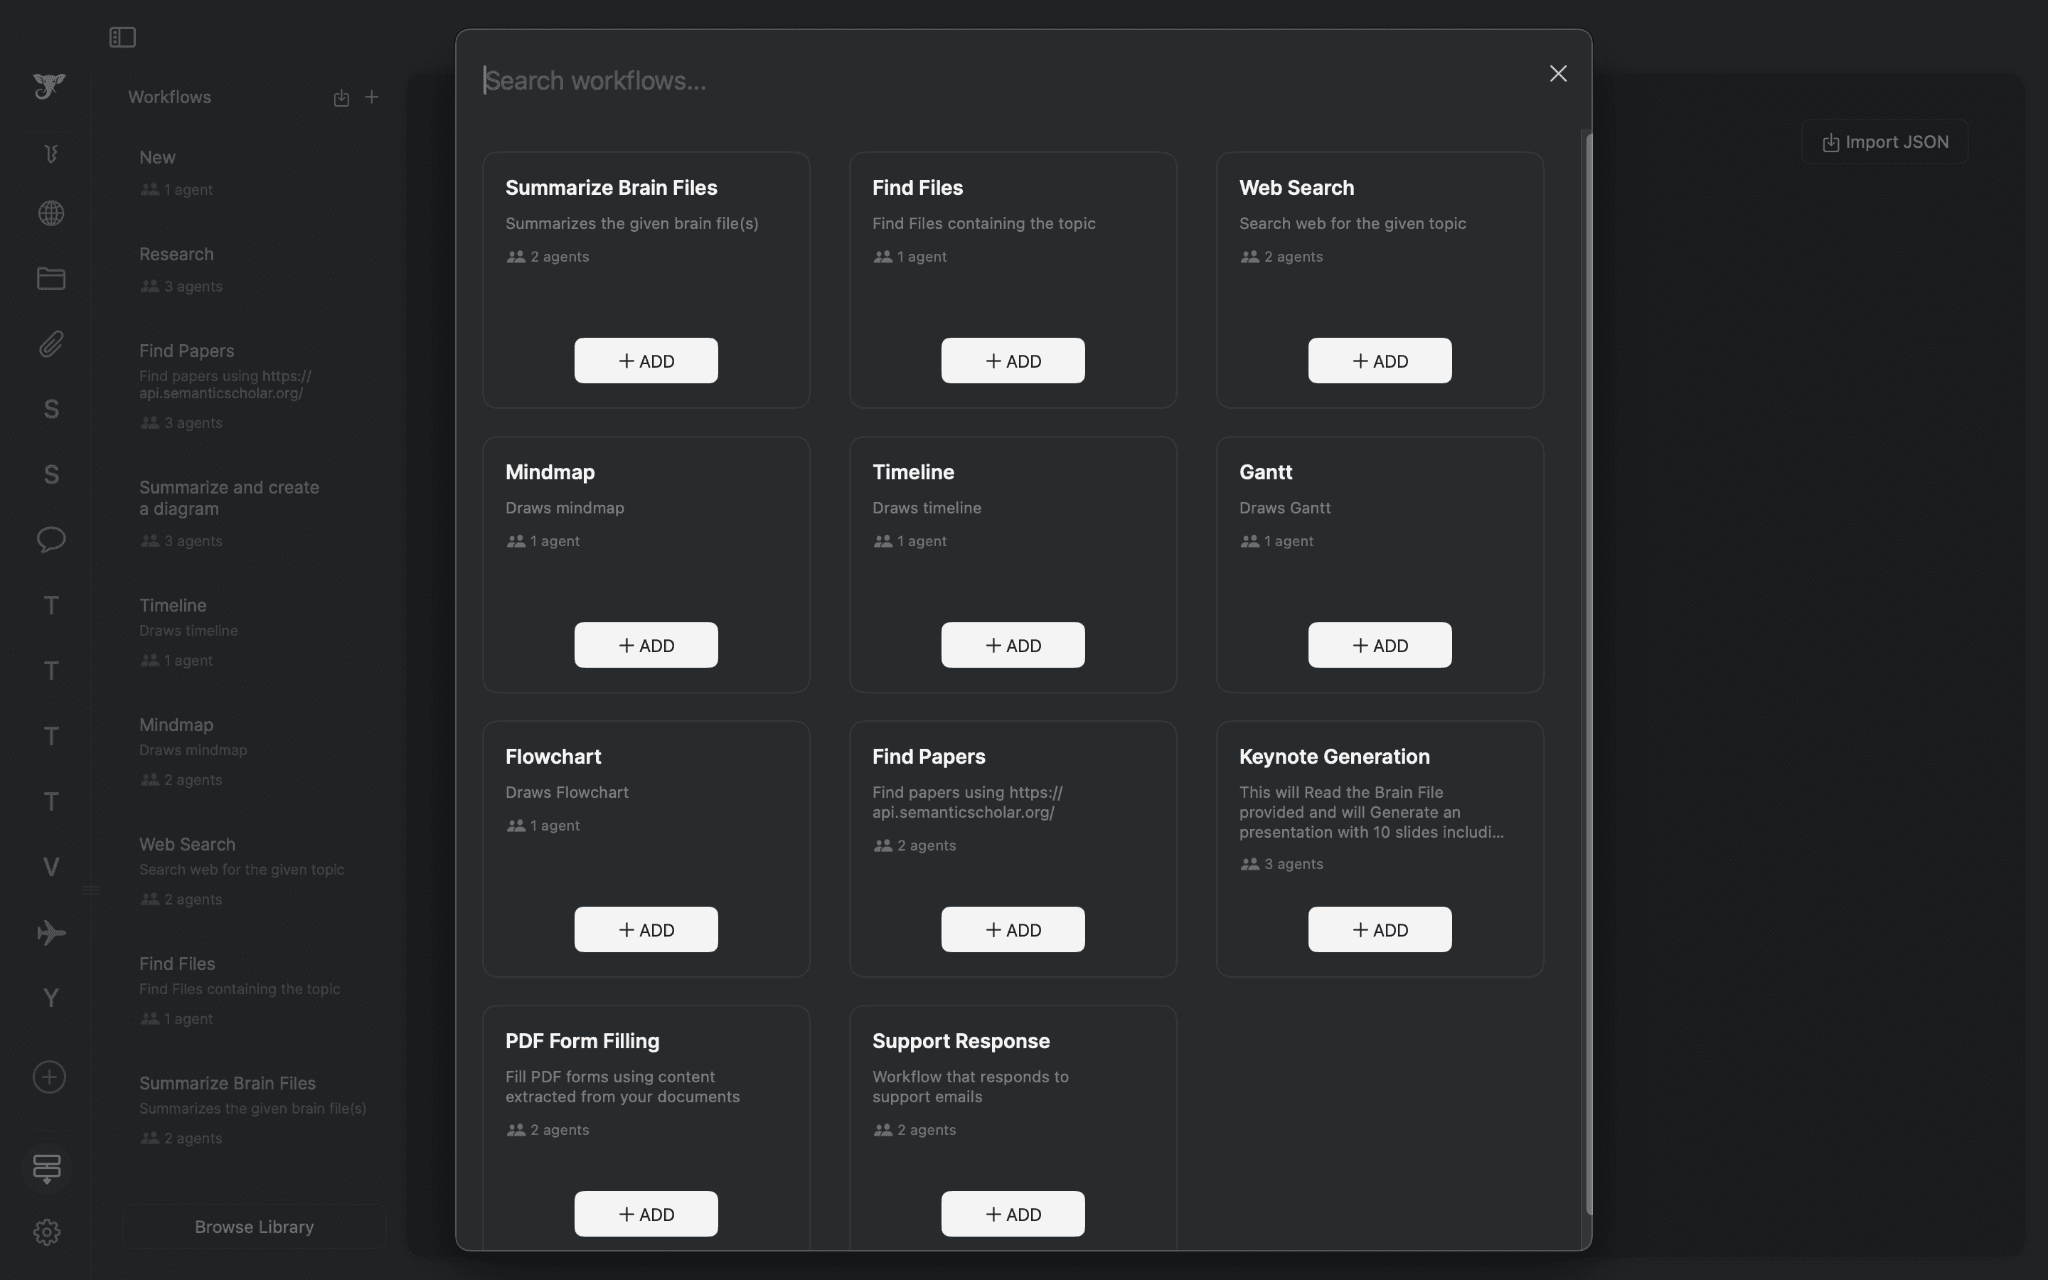Open the folder icon in sidebar
The image size is (2048, 1280).
(51, 278)
